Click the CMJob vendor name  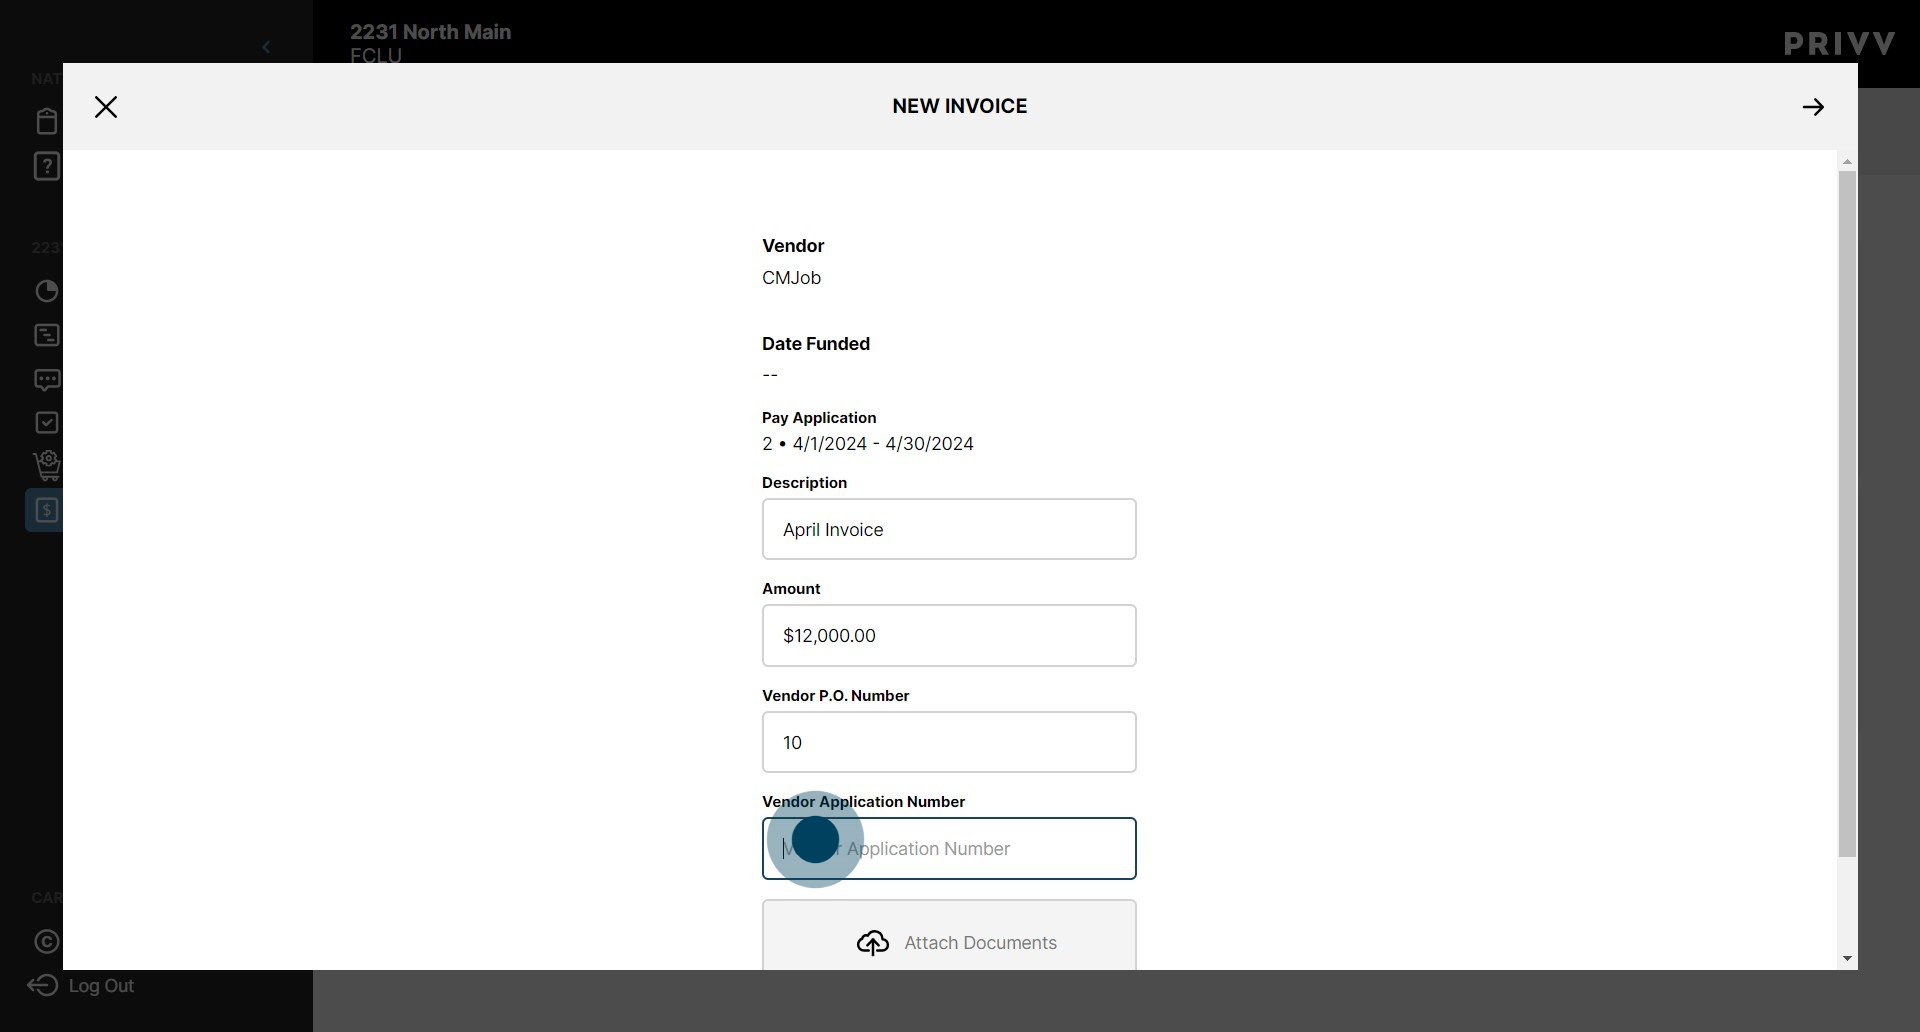point(791,278)
